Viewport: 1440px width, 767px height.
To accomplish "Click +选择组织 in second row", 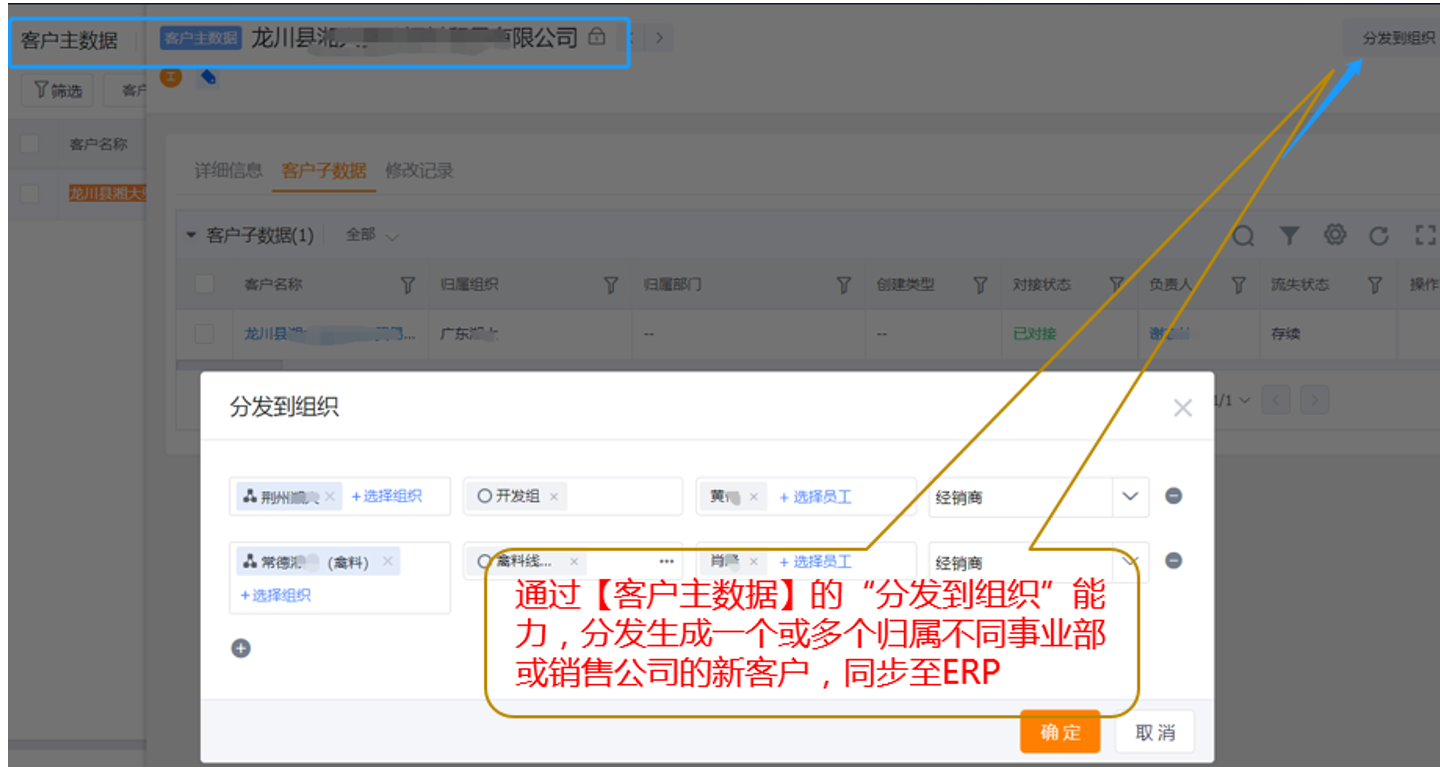I will pos(276,595).
